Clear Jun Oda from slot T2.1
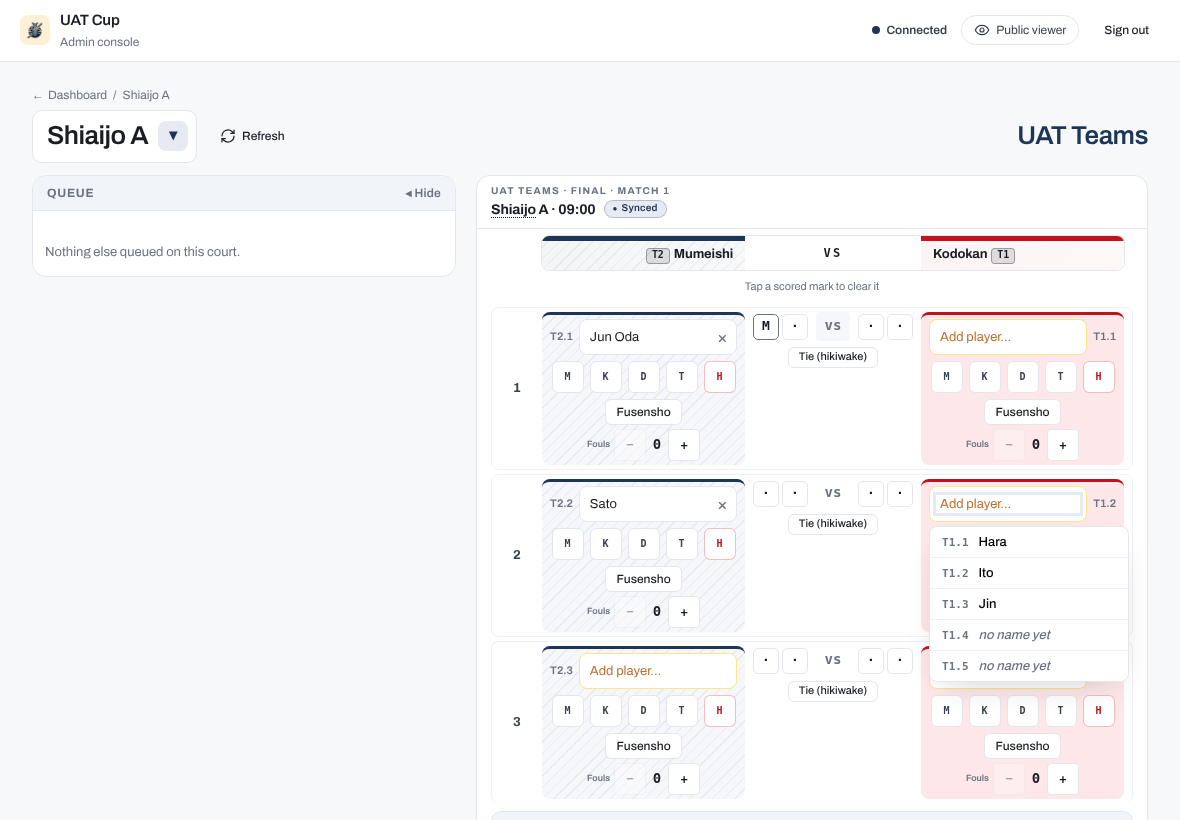Image resolution: width=1180 pixels, height=820 pixels. coord(722,338)
